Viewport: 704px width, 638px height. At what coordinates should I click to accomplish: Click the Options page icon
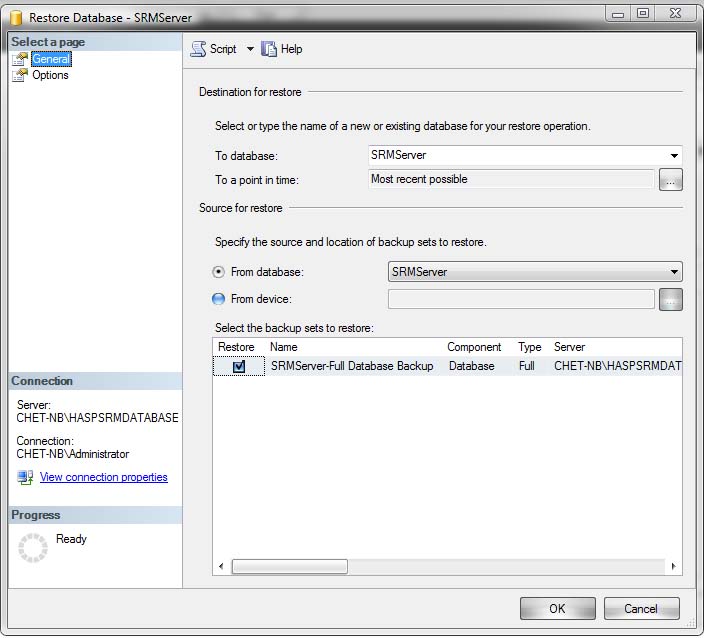pos(20,75)
